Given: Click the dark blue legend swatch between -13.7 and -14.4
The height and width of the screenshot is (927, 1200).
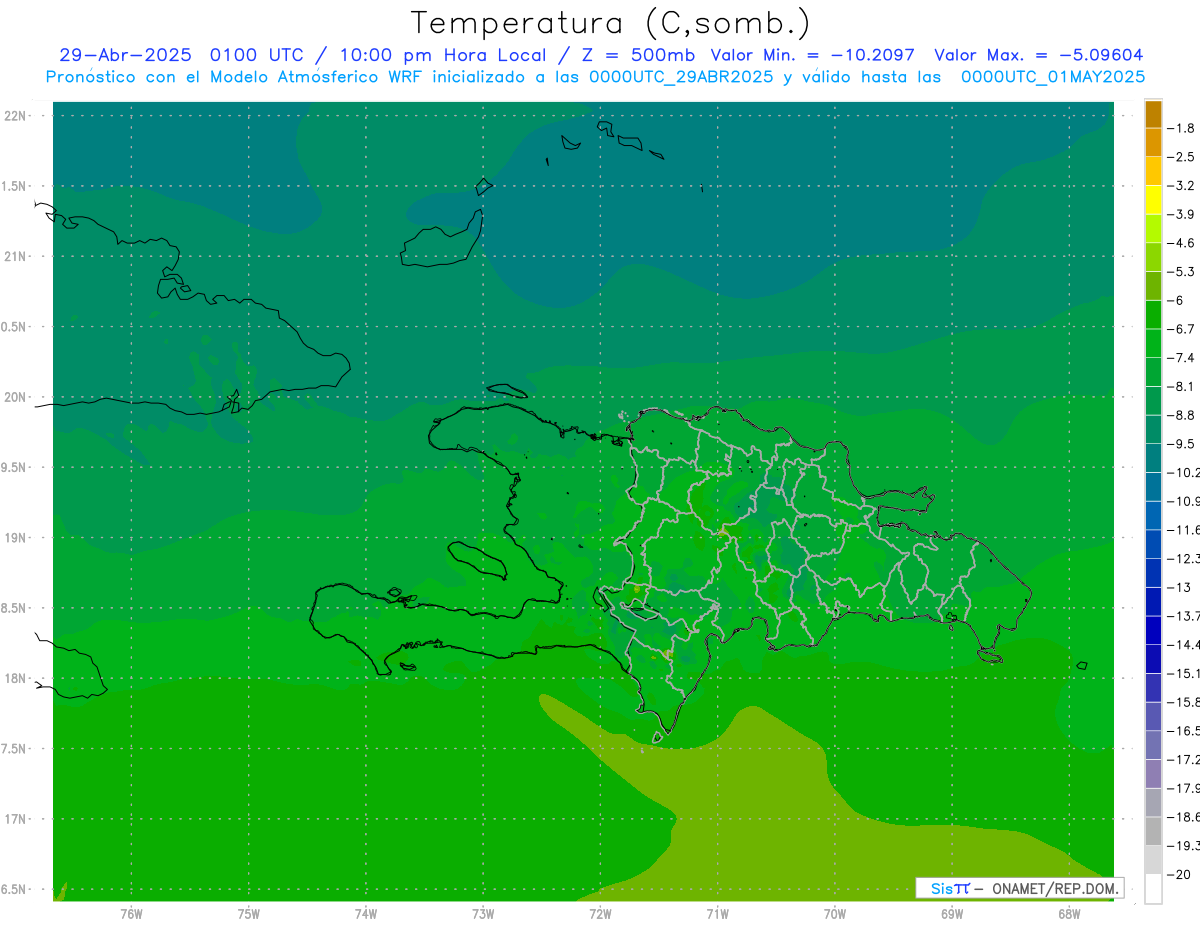Looking at the screenshot, I should pyautogui.click(x=1153, y=630).
